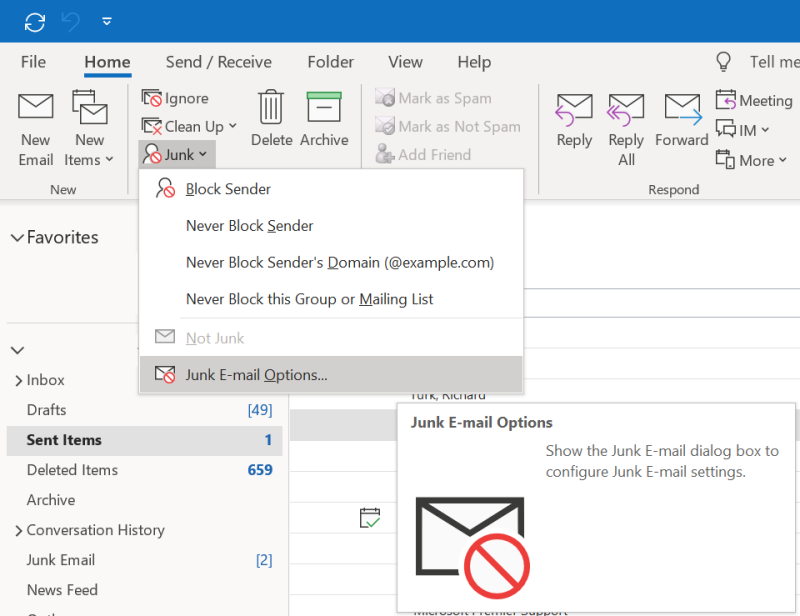The image size is (800, 616).
Task: Click the Favorites heading label
Action: (63, 237)
